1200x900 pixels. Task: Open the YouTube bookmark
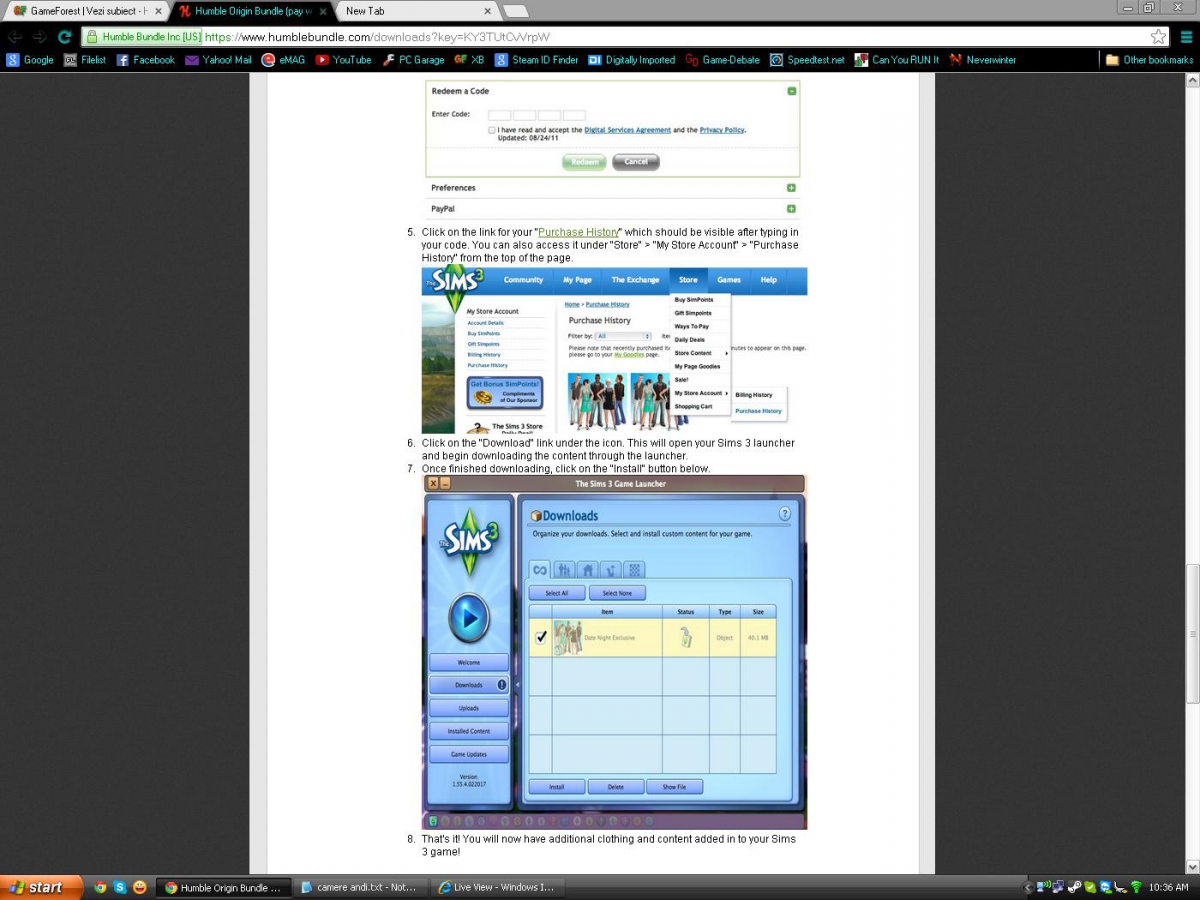pos(344,60)
